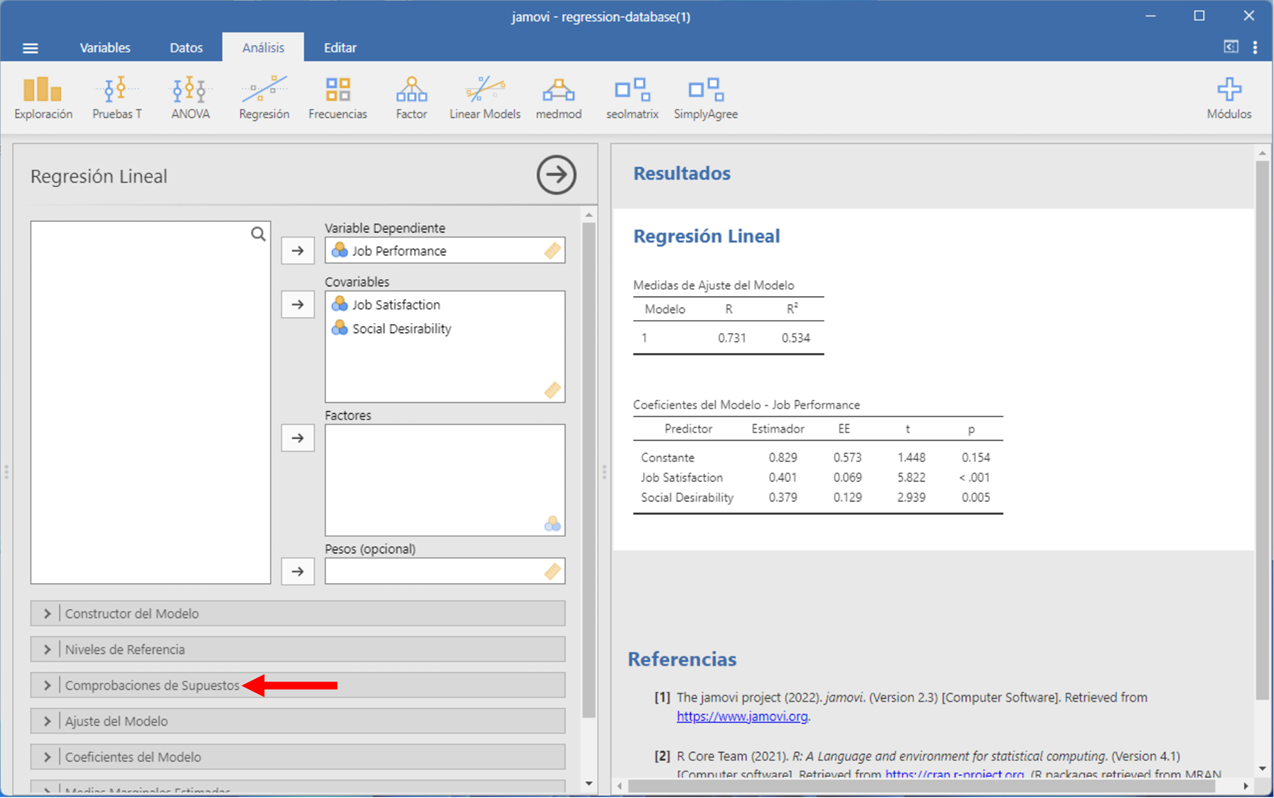Image resolution: width=1274 pixels, height=798 pixels.
Task: Open the ANOVA analysis menu
Action: 190,98
